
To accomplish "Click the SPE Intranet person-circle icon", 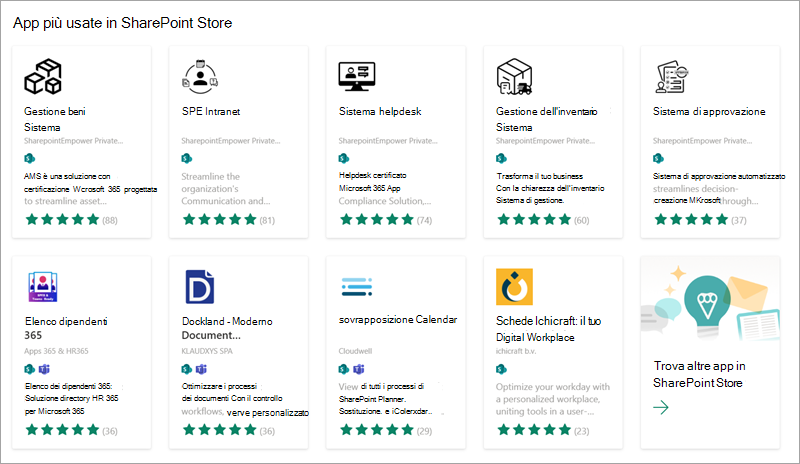I will (200, 77).
